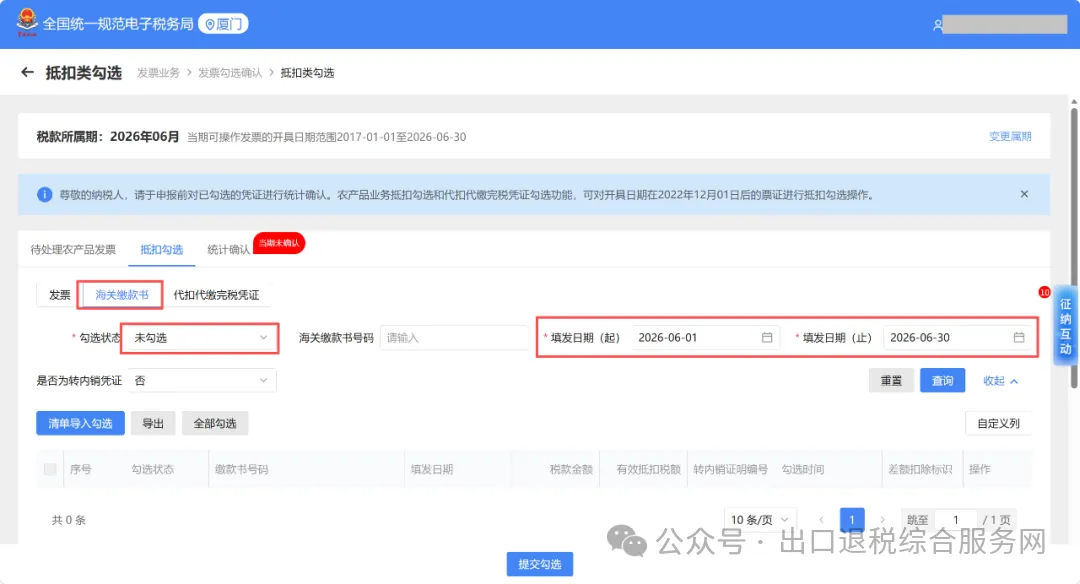Go to previous page arrow
Image resolution: width=1080 pixels, height=584 pixels.
click(x=821, y=520)
